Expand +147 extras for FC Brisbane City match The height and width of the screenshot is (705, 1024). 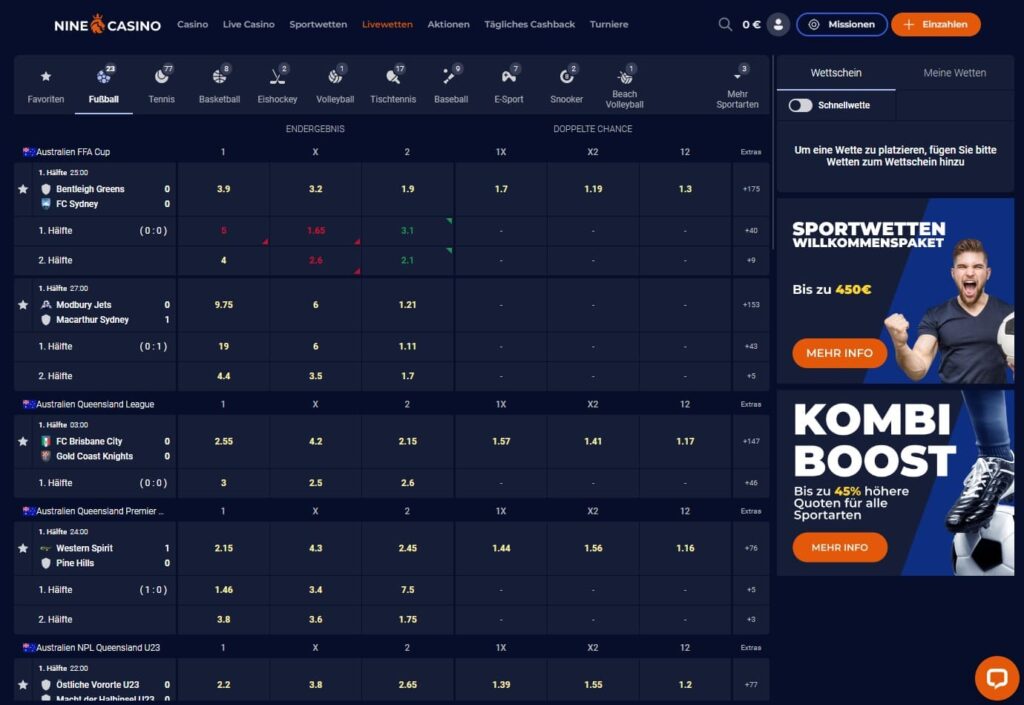click(x=751, y=441)
